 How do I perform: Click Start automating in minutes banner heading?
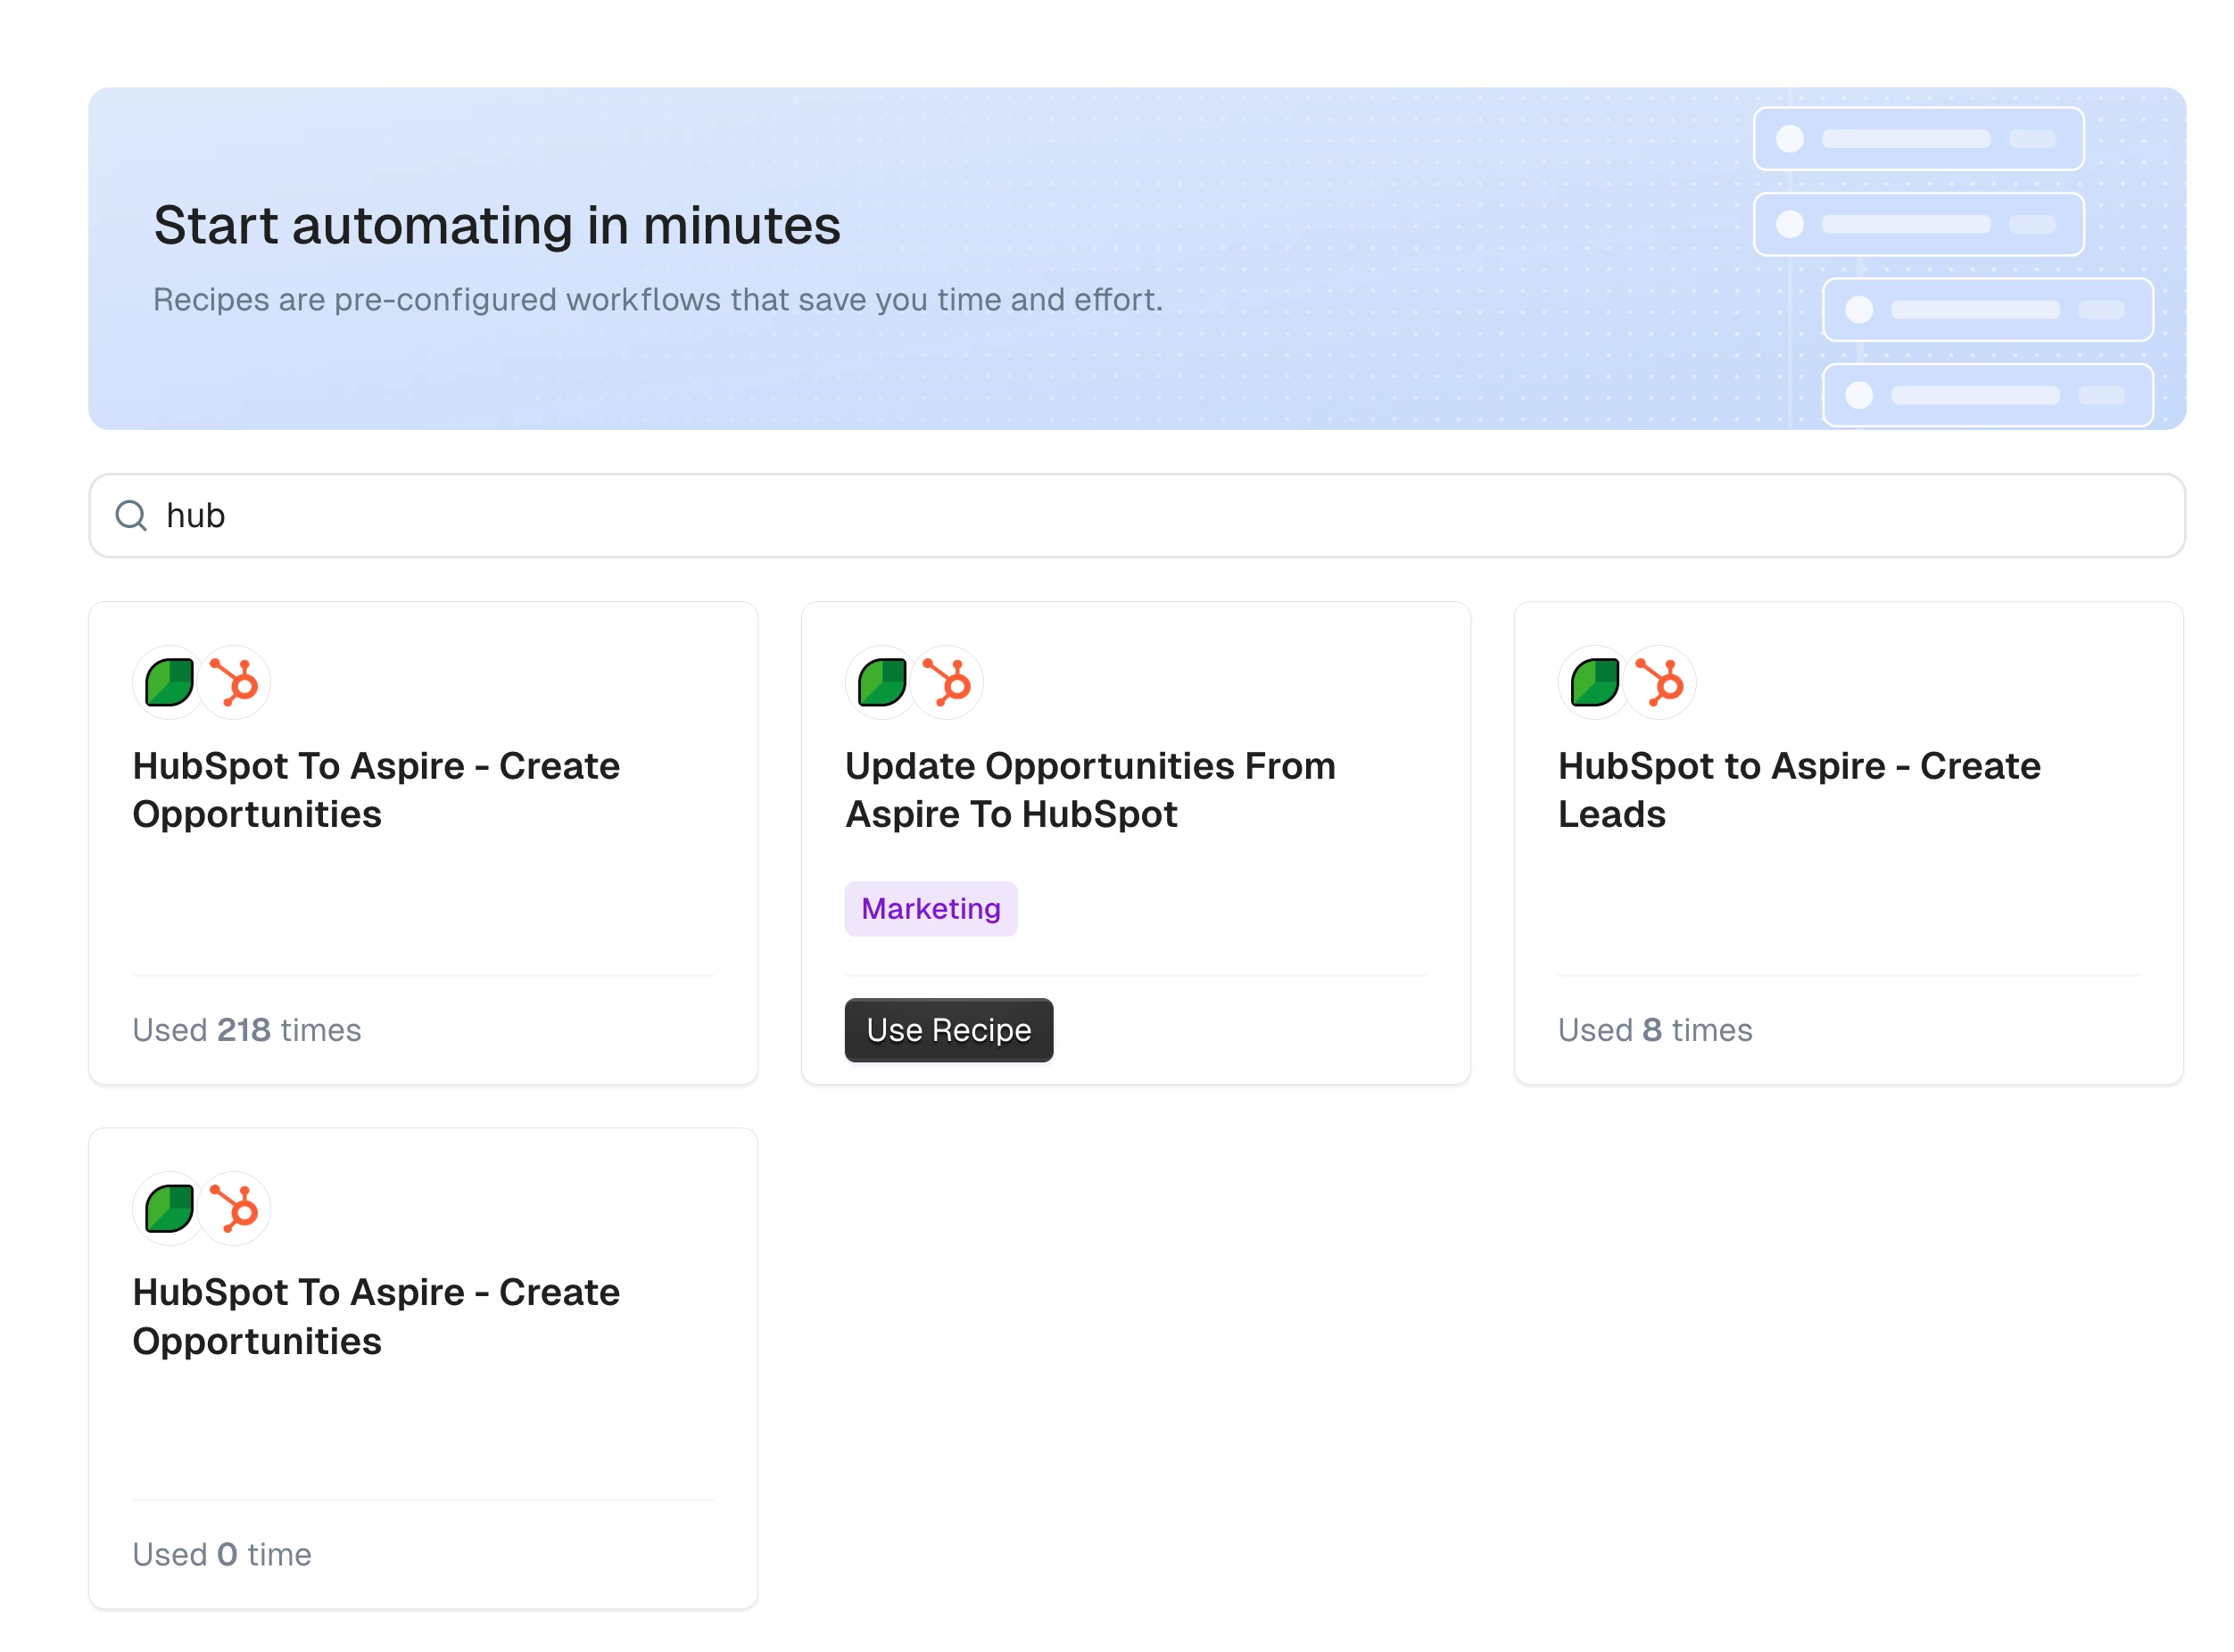497,225
